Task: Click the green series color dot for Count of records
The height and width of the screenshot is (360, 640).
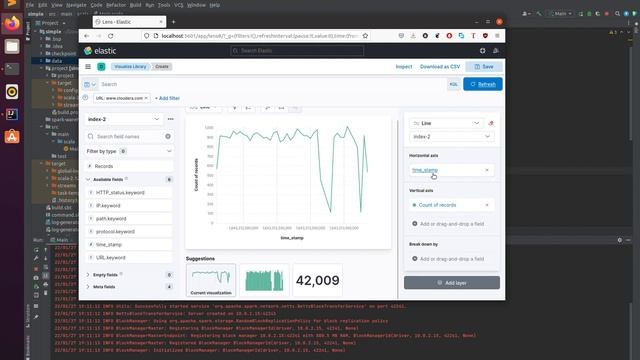Action: pyautogui.click(x=414, y=205)
